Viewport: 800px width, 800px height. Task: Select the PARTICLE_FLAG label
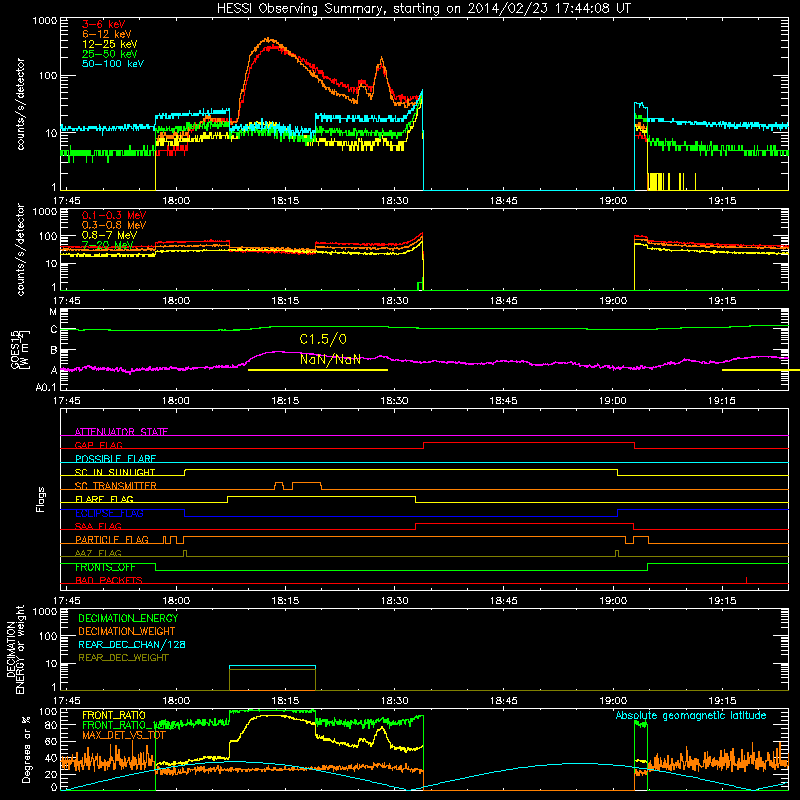tap(112, 539)
